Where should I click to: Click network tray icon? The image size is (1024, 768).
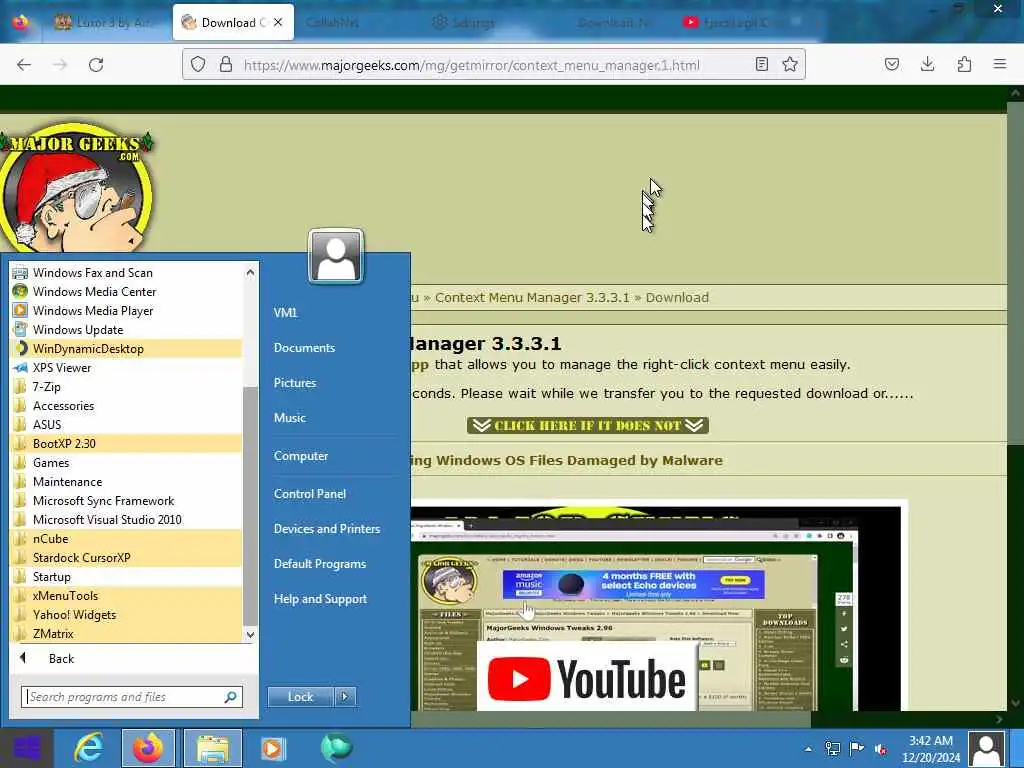pyautogui.click(x=832, y=748)
